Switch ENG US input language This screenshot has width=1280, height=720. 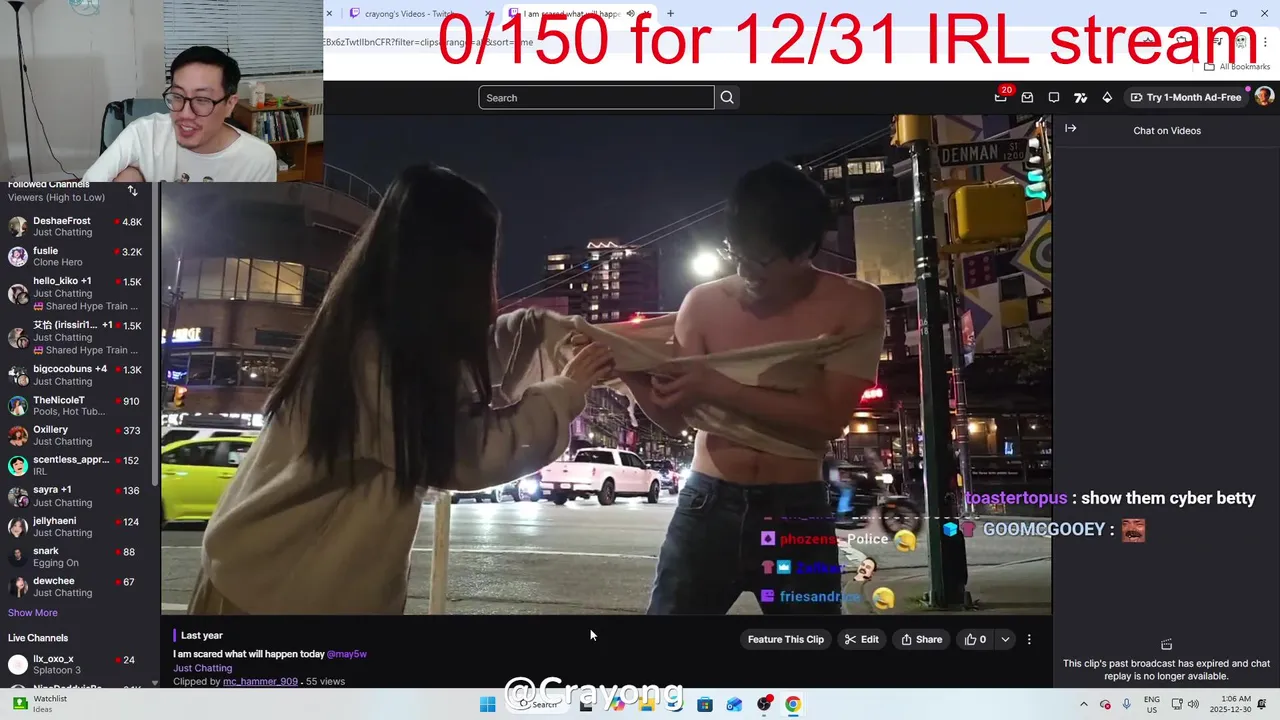click(1152, 704)
